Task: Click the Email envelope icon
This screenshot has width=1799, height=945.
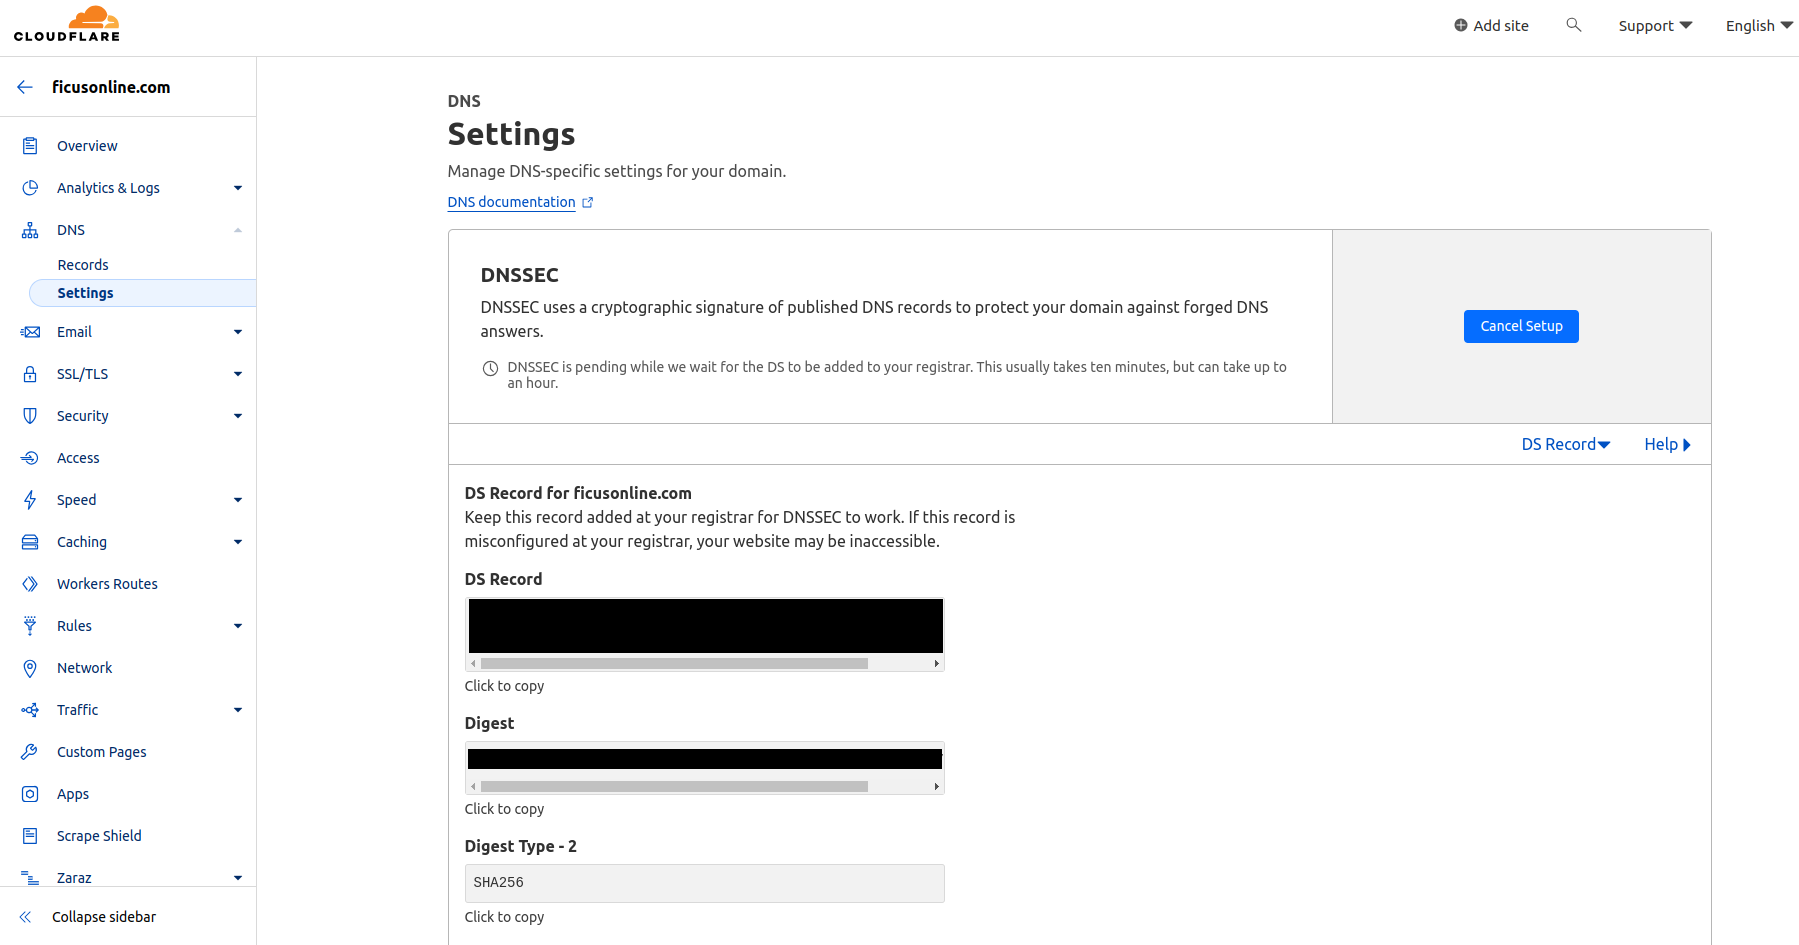Action: coord(30,332)
